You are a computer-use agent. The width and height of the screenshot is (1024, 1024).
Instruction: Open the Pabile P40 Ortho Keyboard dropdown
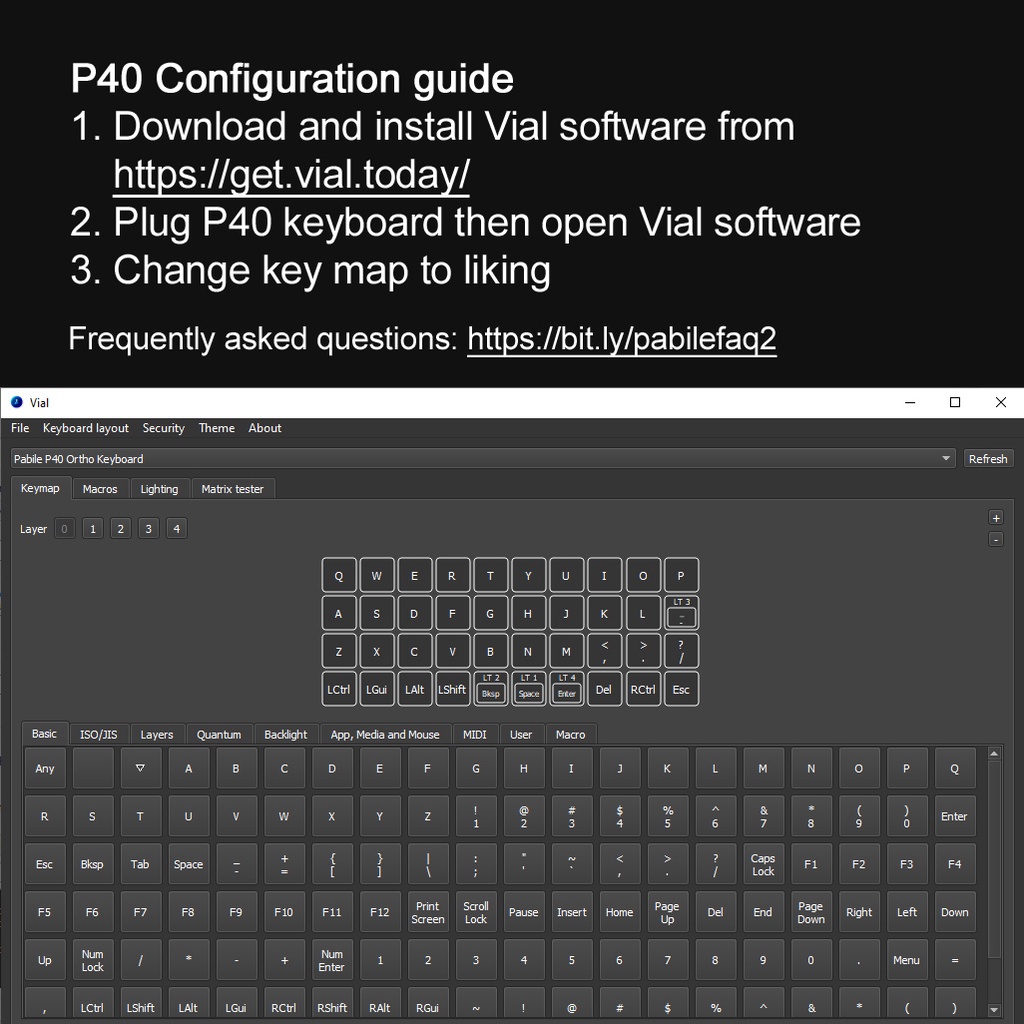[x=484, y=459]
